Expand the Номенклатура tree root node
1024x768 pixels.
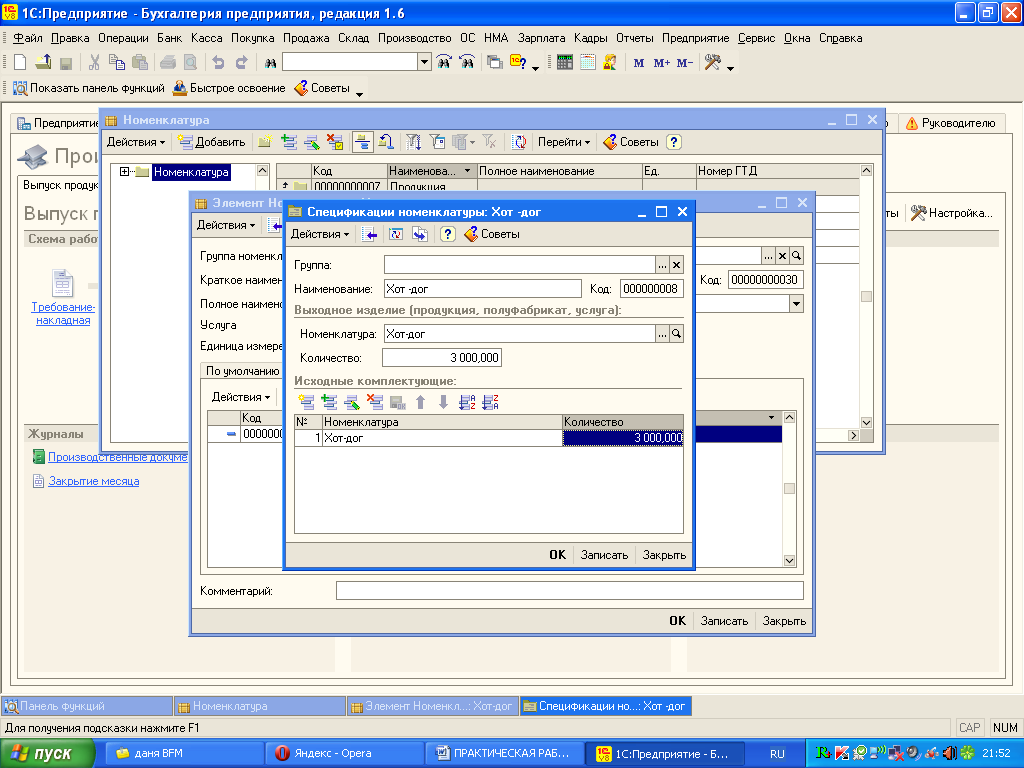[x=124, y=172]
